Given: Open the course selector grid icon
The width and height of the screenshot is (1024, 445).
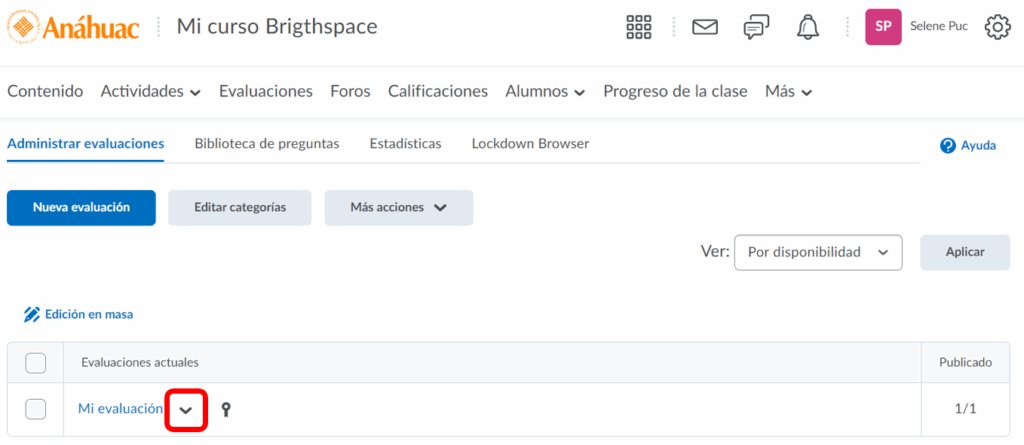Looking at the screenshot, I should pyautogui.click(x=639, y=27).
